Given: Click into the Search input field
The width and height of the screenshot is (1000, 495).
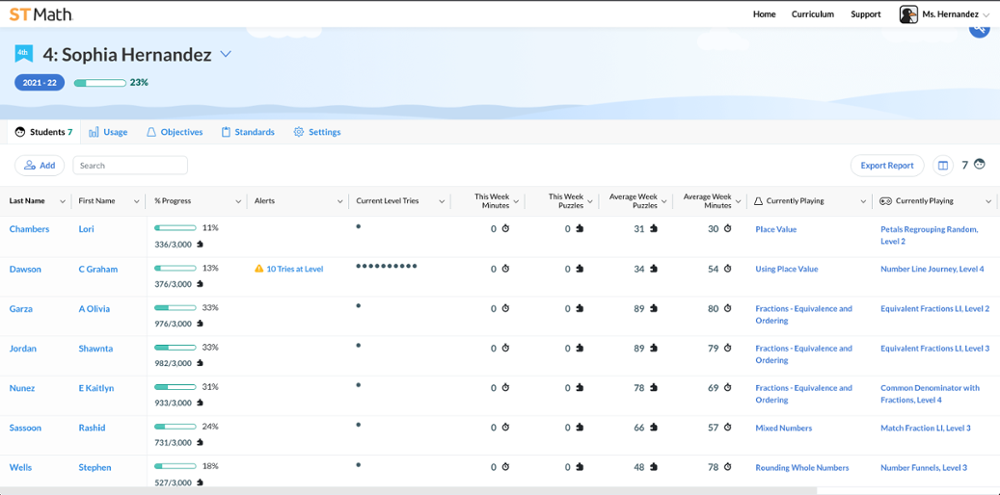Looking at the screenshot, I should (130, 165).
